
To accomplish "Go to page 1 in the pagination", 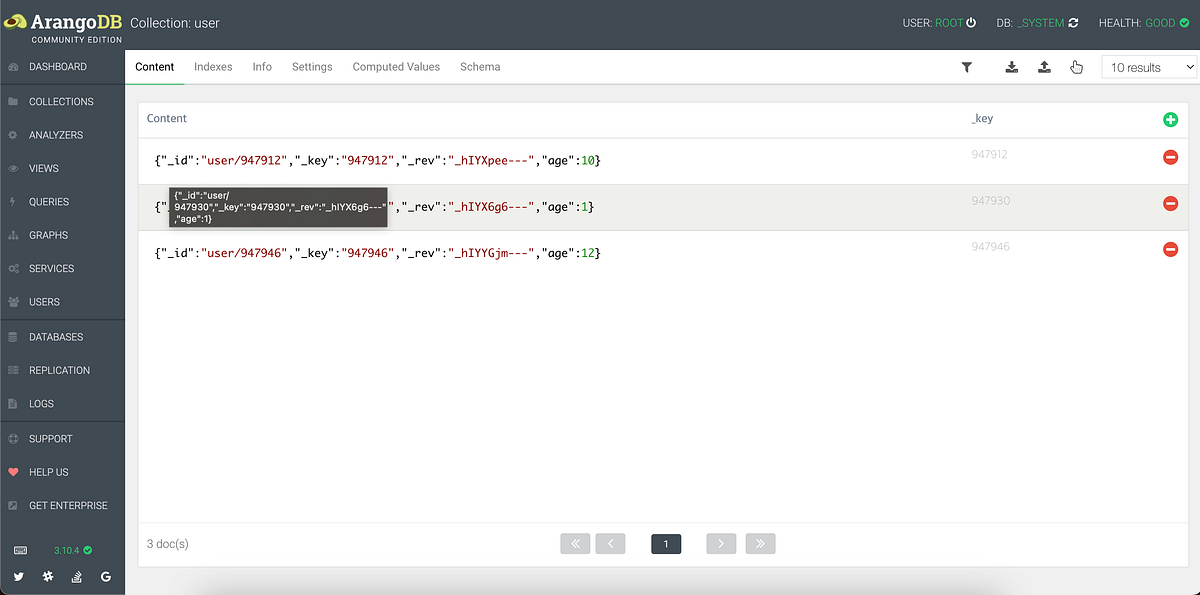I will (x=666, y=543).
